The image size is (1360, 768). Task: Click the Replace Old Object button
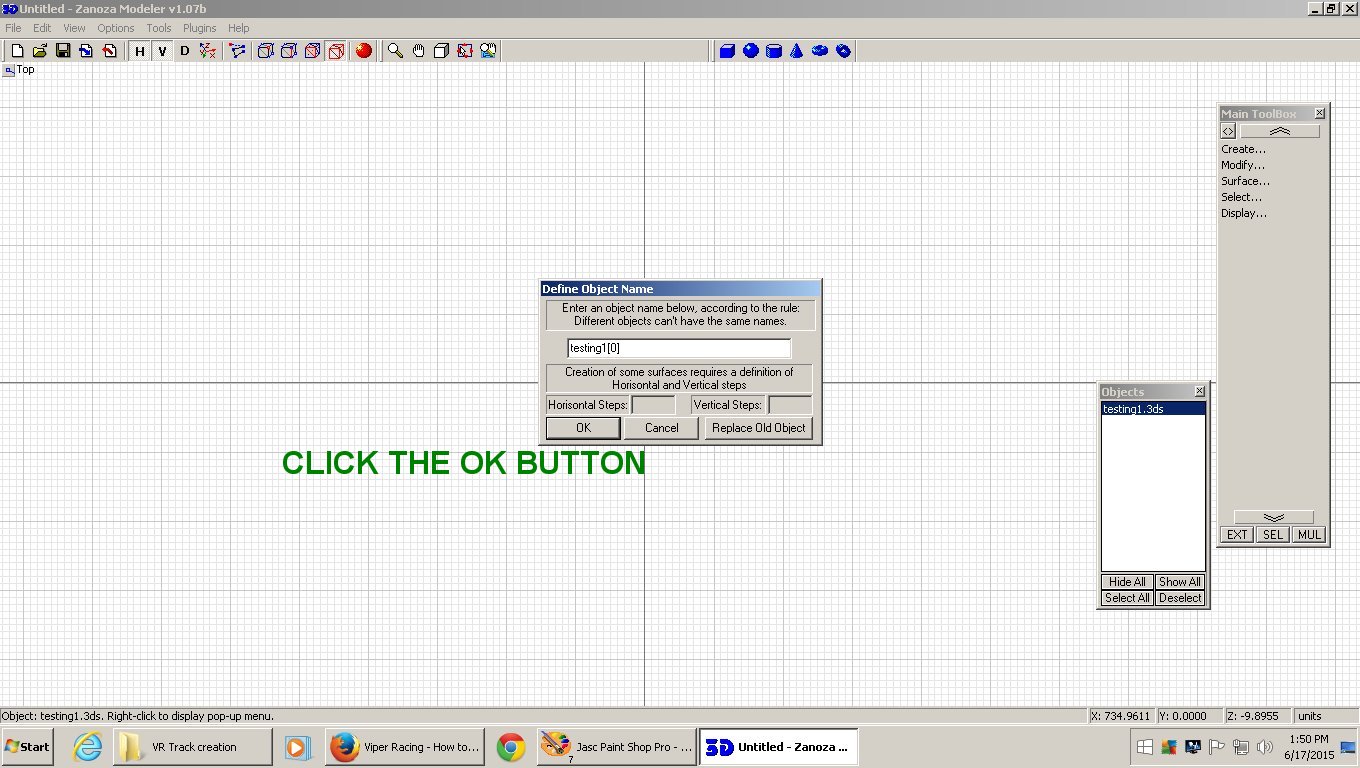pyautogui.click(x=758, y=428)
